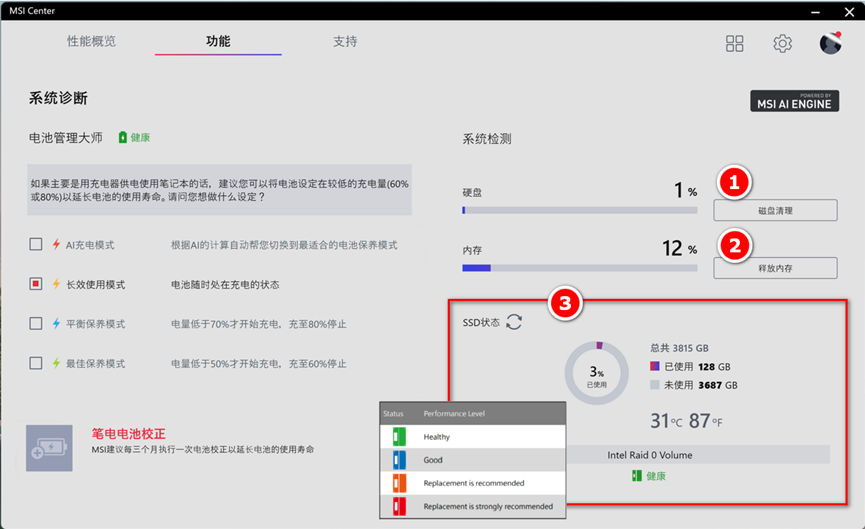The image size is (865, 529).
Task: Click the 磁盘清理 button
Action: point(775,210)
